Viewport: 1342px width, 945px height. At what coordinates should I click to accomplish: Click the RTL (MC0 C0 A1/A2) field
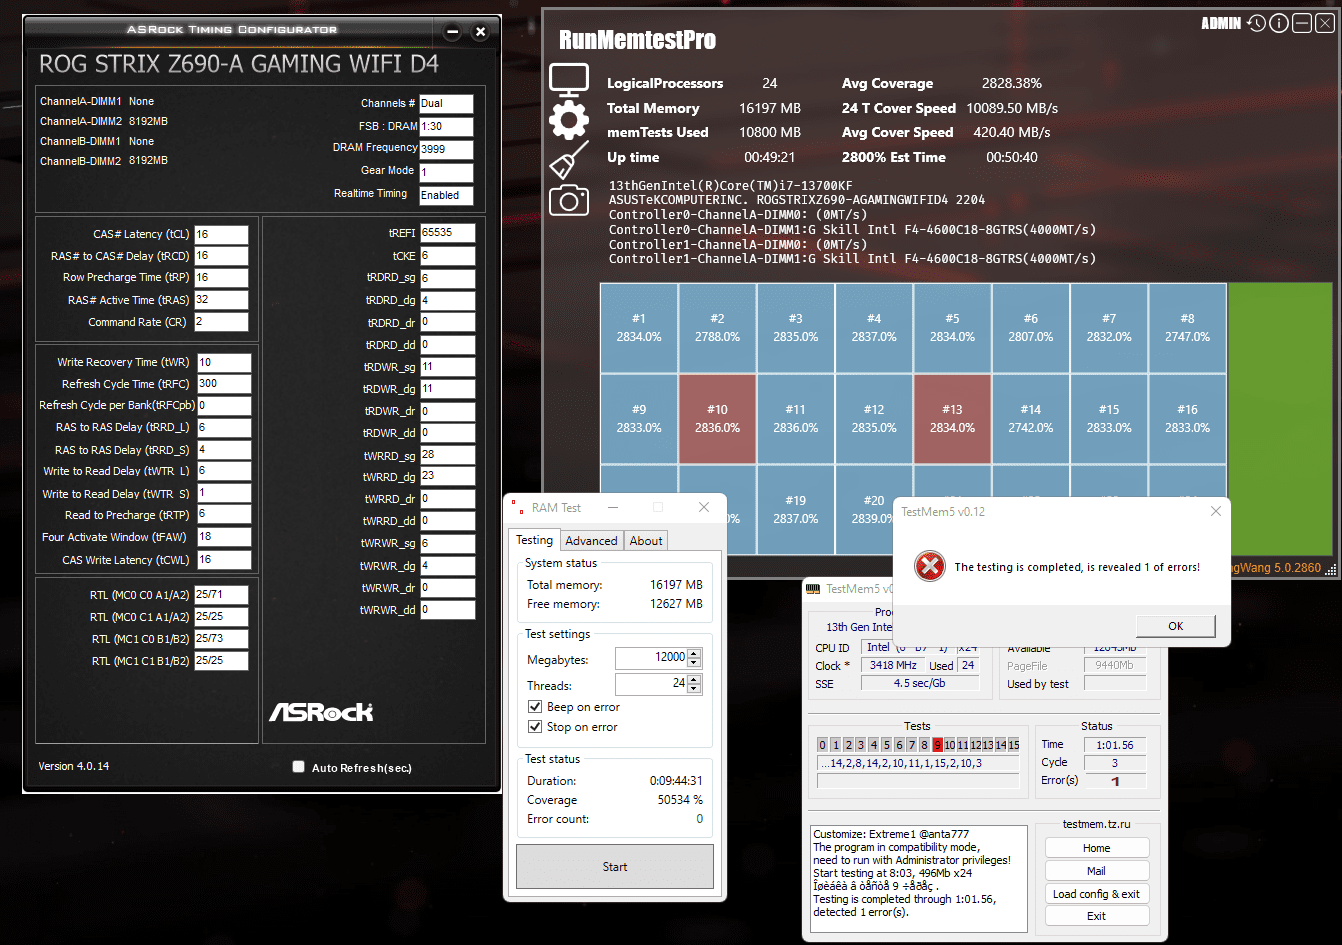point(221,595)
